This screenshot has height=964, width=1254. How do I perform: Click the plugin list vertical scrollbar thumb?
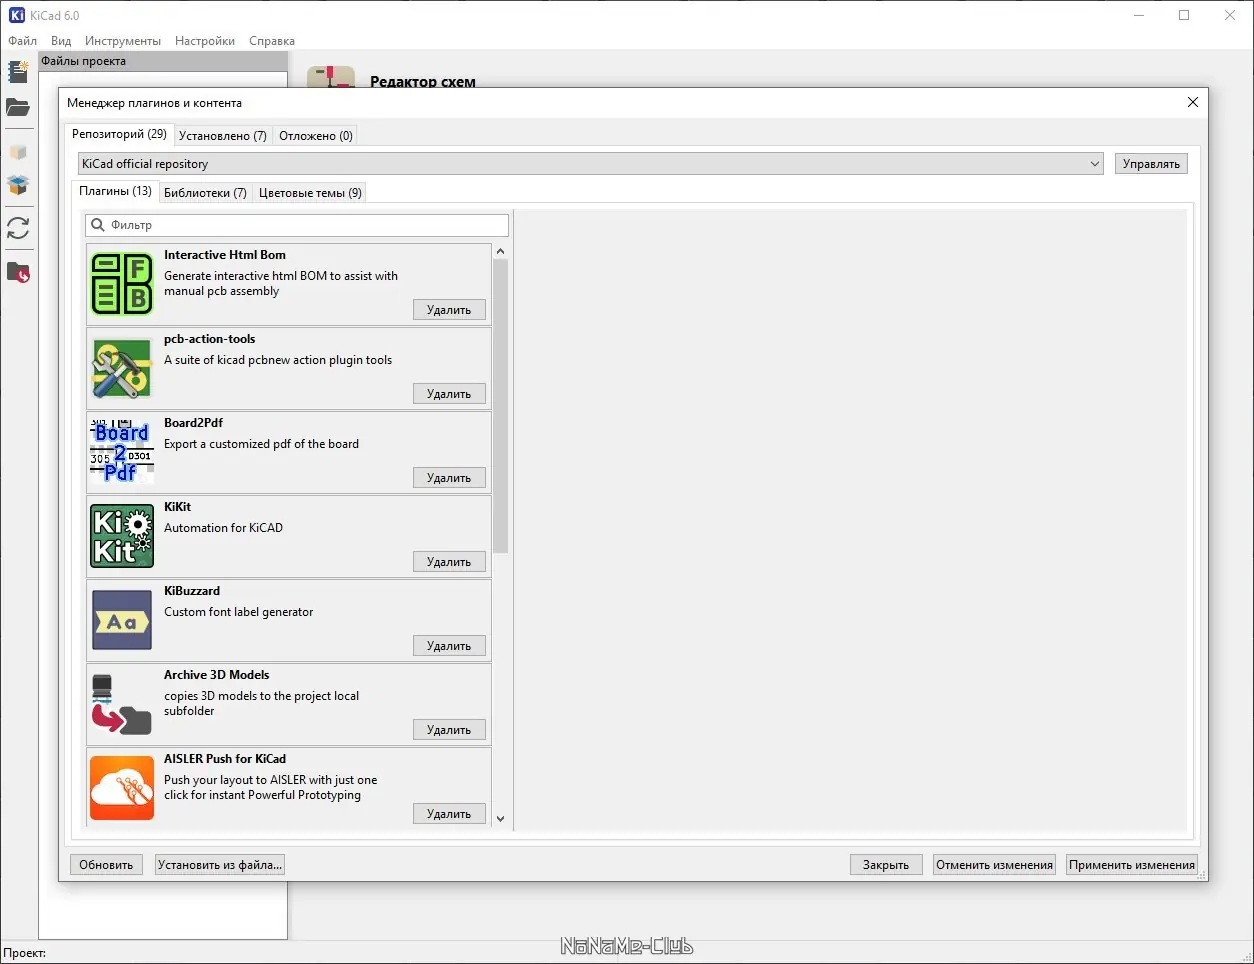click(x=501, y=406)
